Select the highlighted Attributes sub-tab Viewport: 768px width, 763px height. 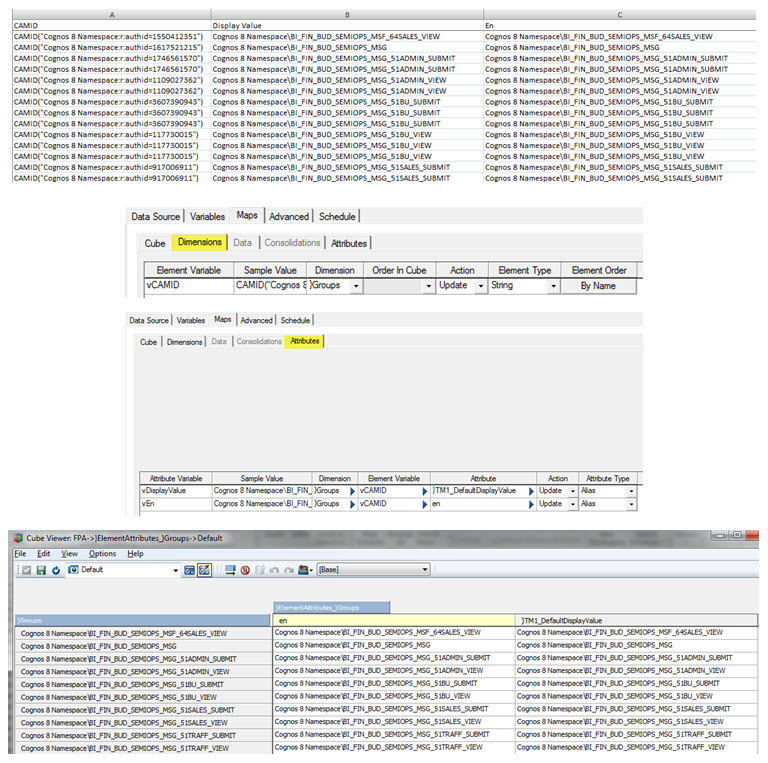click(x=304, y=341)
